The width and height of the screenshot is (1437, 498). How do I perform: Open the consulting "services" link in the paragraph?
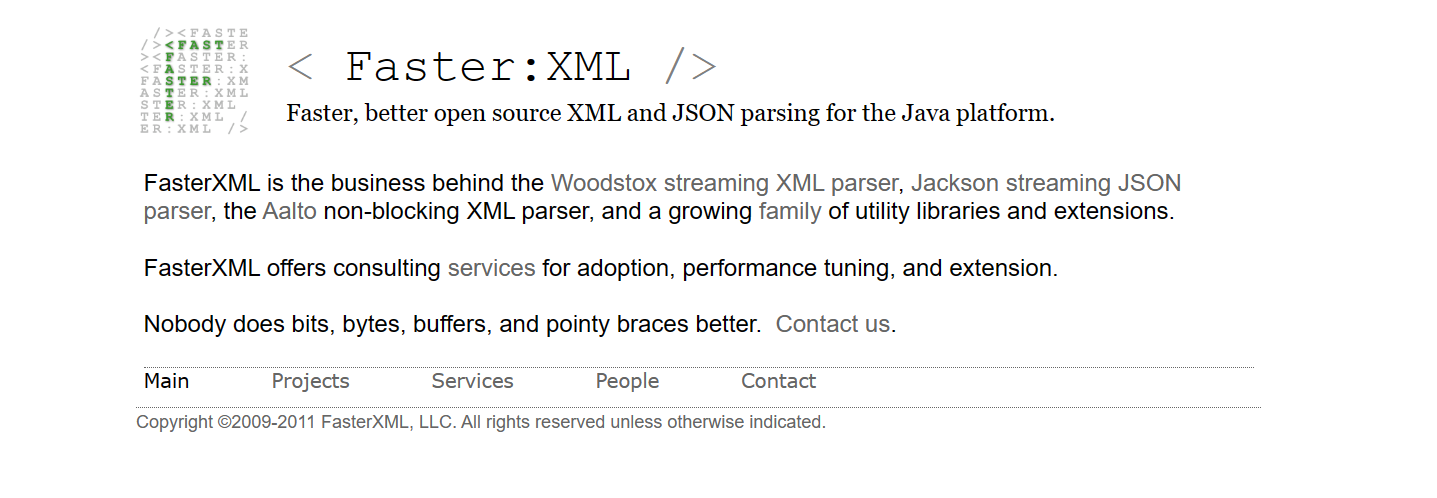[491, 268]
